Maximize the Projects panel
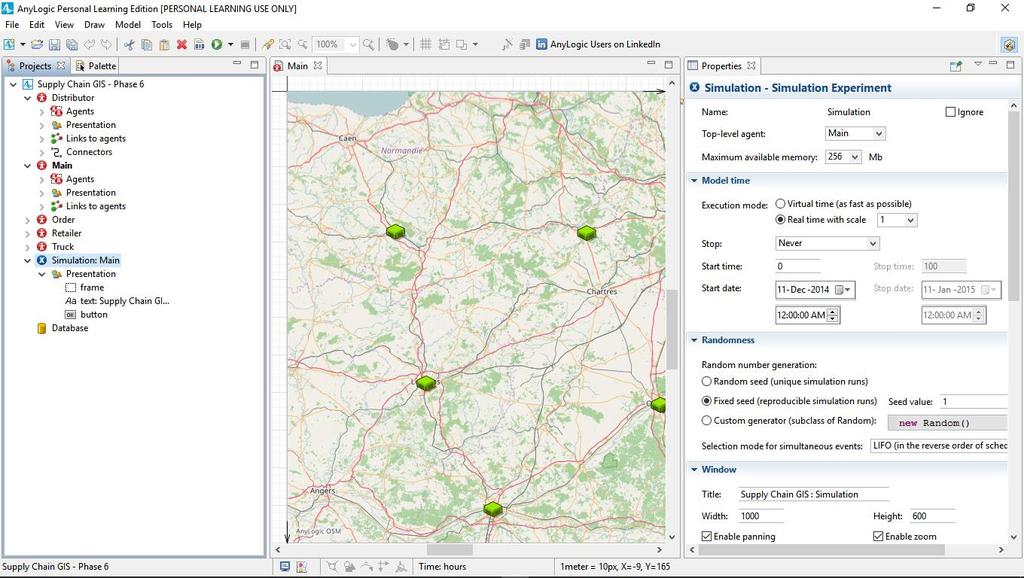The width and height of the screenshot is (1024, 578). [x=254, y=64]
